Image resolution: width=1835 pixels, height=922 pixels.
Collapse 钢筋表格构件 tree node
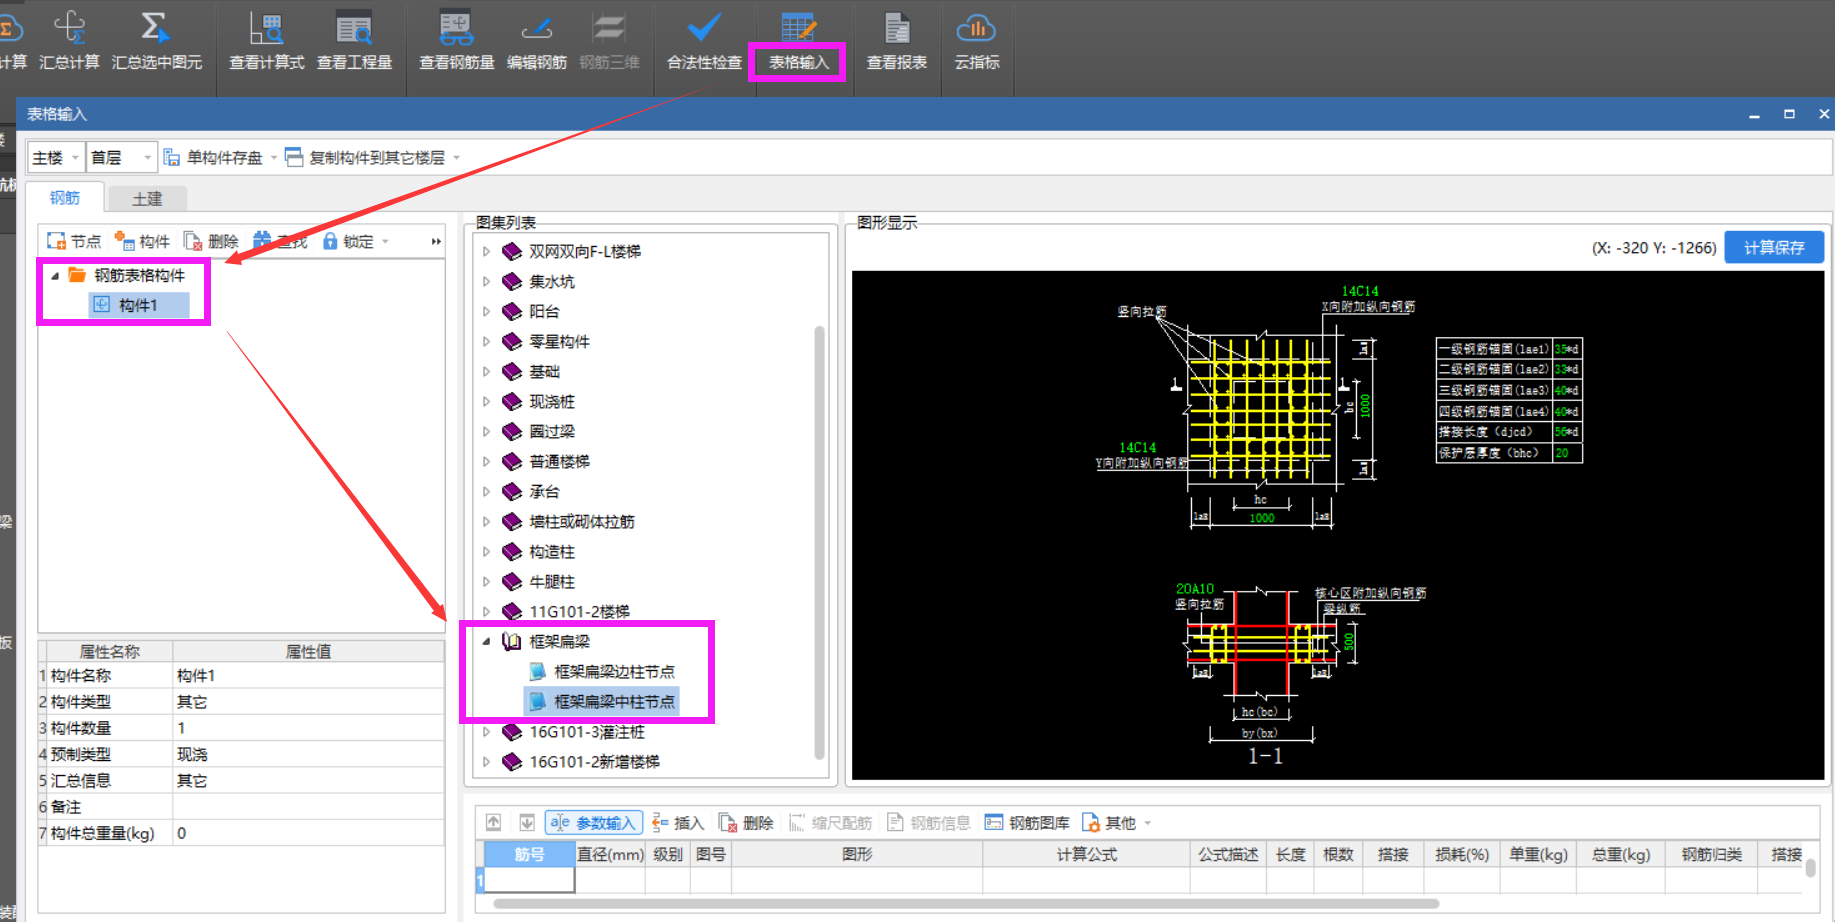(55, 275)
